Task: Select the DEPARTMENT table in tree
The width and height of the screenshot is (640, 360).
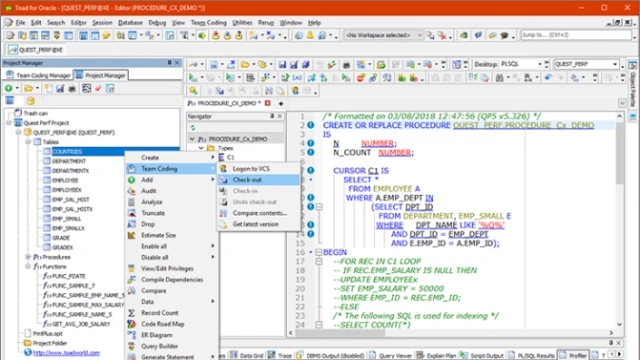Action: pyautogui.click(x=69, y=161)
